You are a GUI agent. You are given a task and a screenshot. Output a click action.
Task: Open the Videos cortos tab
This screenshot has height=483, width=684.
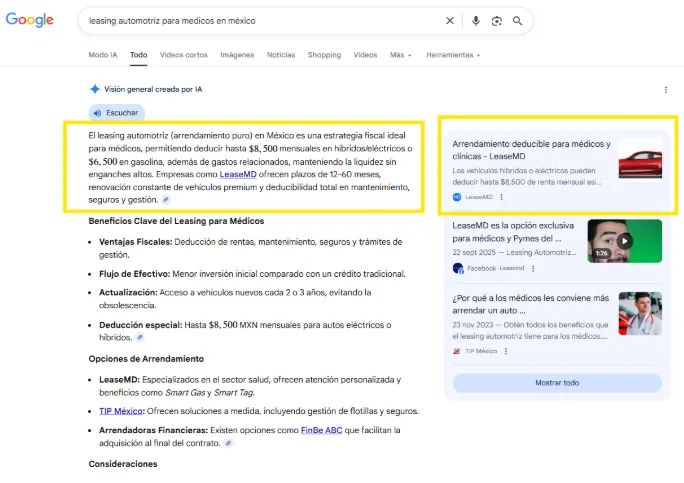point(184,55)
